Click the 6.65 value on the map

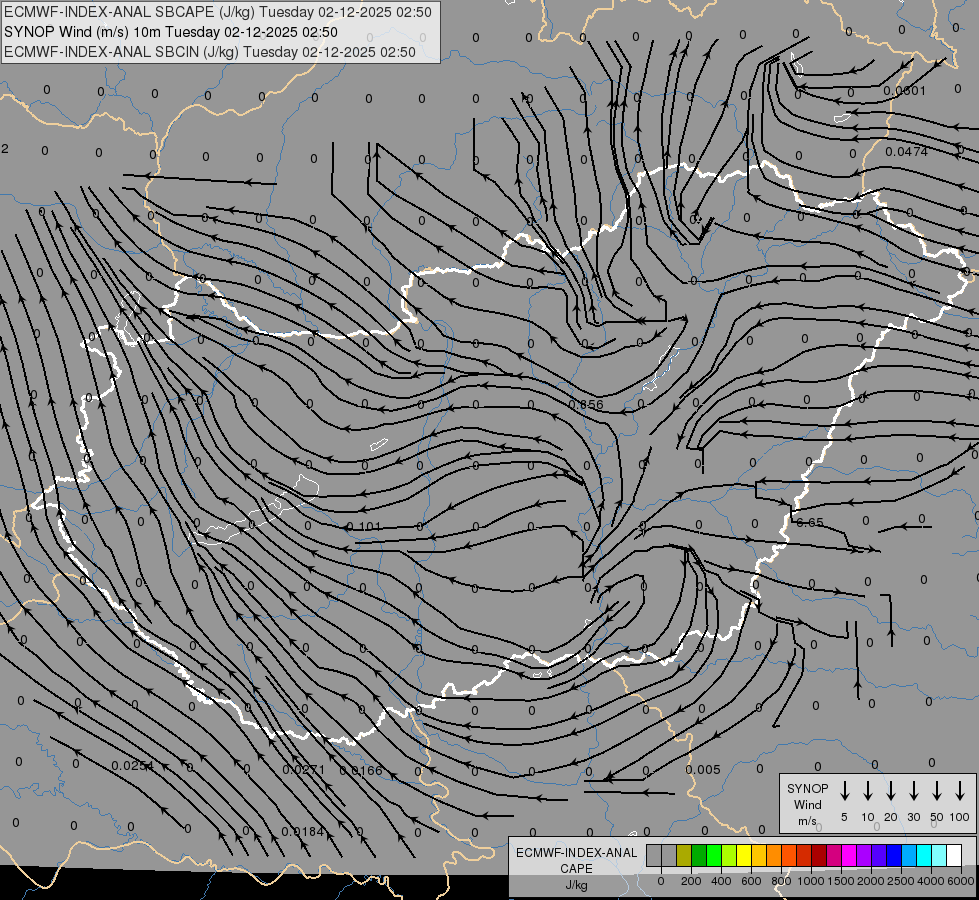[x=810, y=523]
